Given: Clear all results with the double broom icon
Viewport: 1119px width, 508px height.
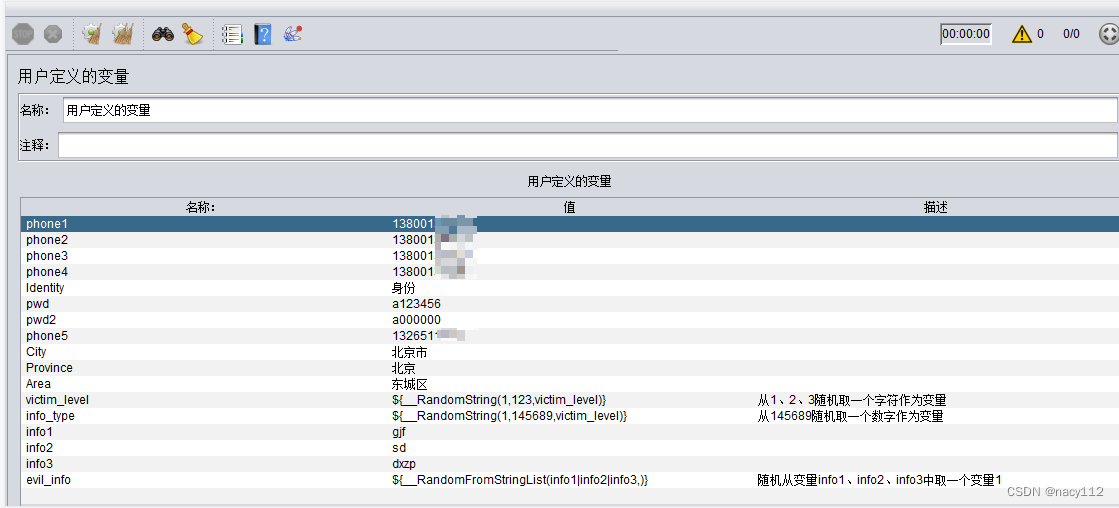Looking at the screenshot, I should pyautogui.click(x=123, y=34).
